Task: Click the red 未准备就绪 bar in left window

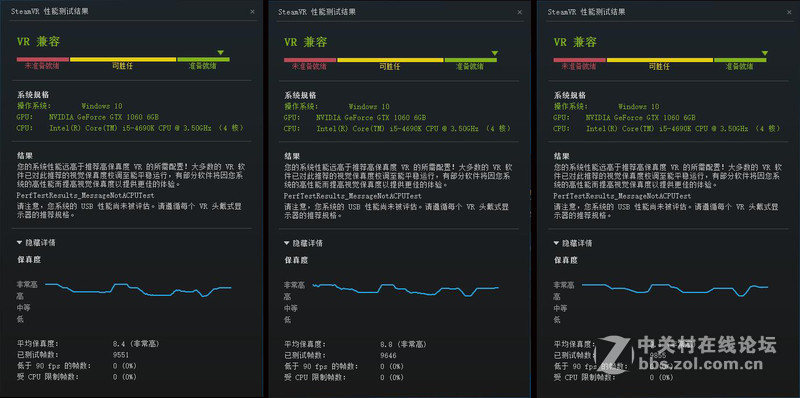Action: coord(43,59)
